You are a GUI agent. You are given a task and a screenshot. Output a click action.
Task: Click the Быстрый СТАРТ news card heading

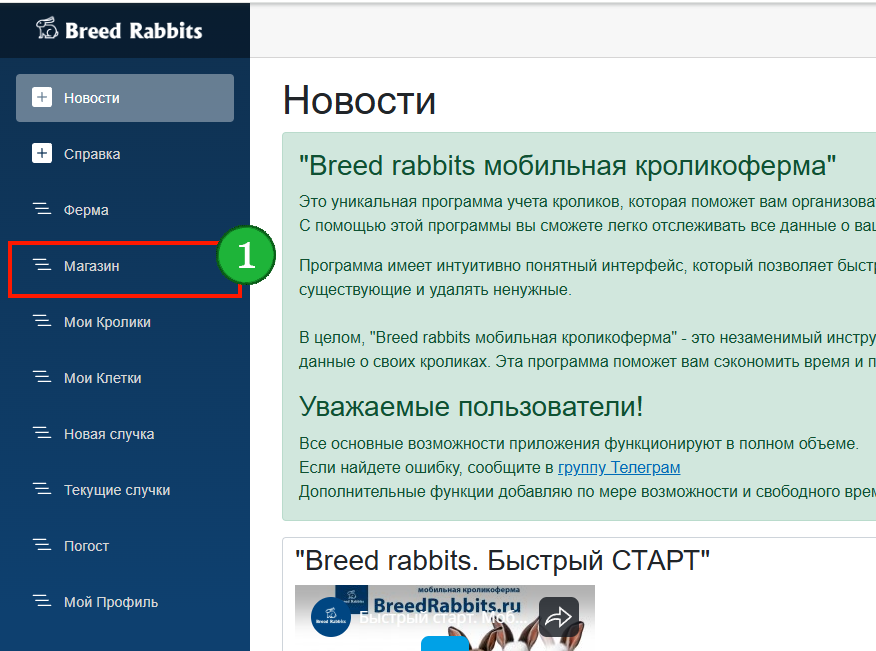click(502, 560)
